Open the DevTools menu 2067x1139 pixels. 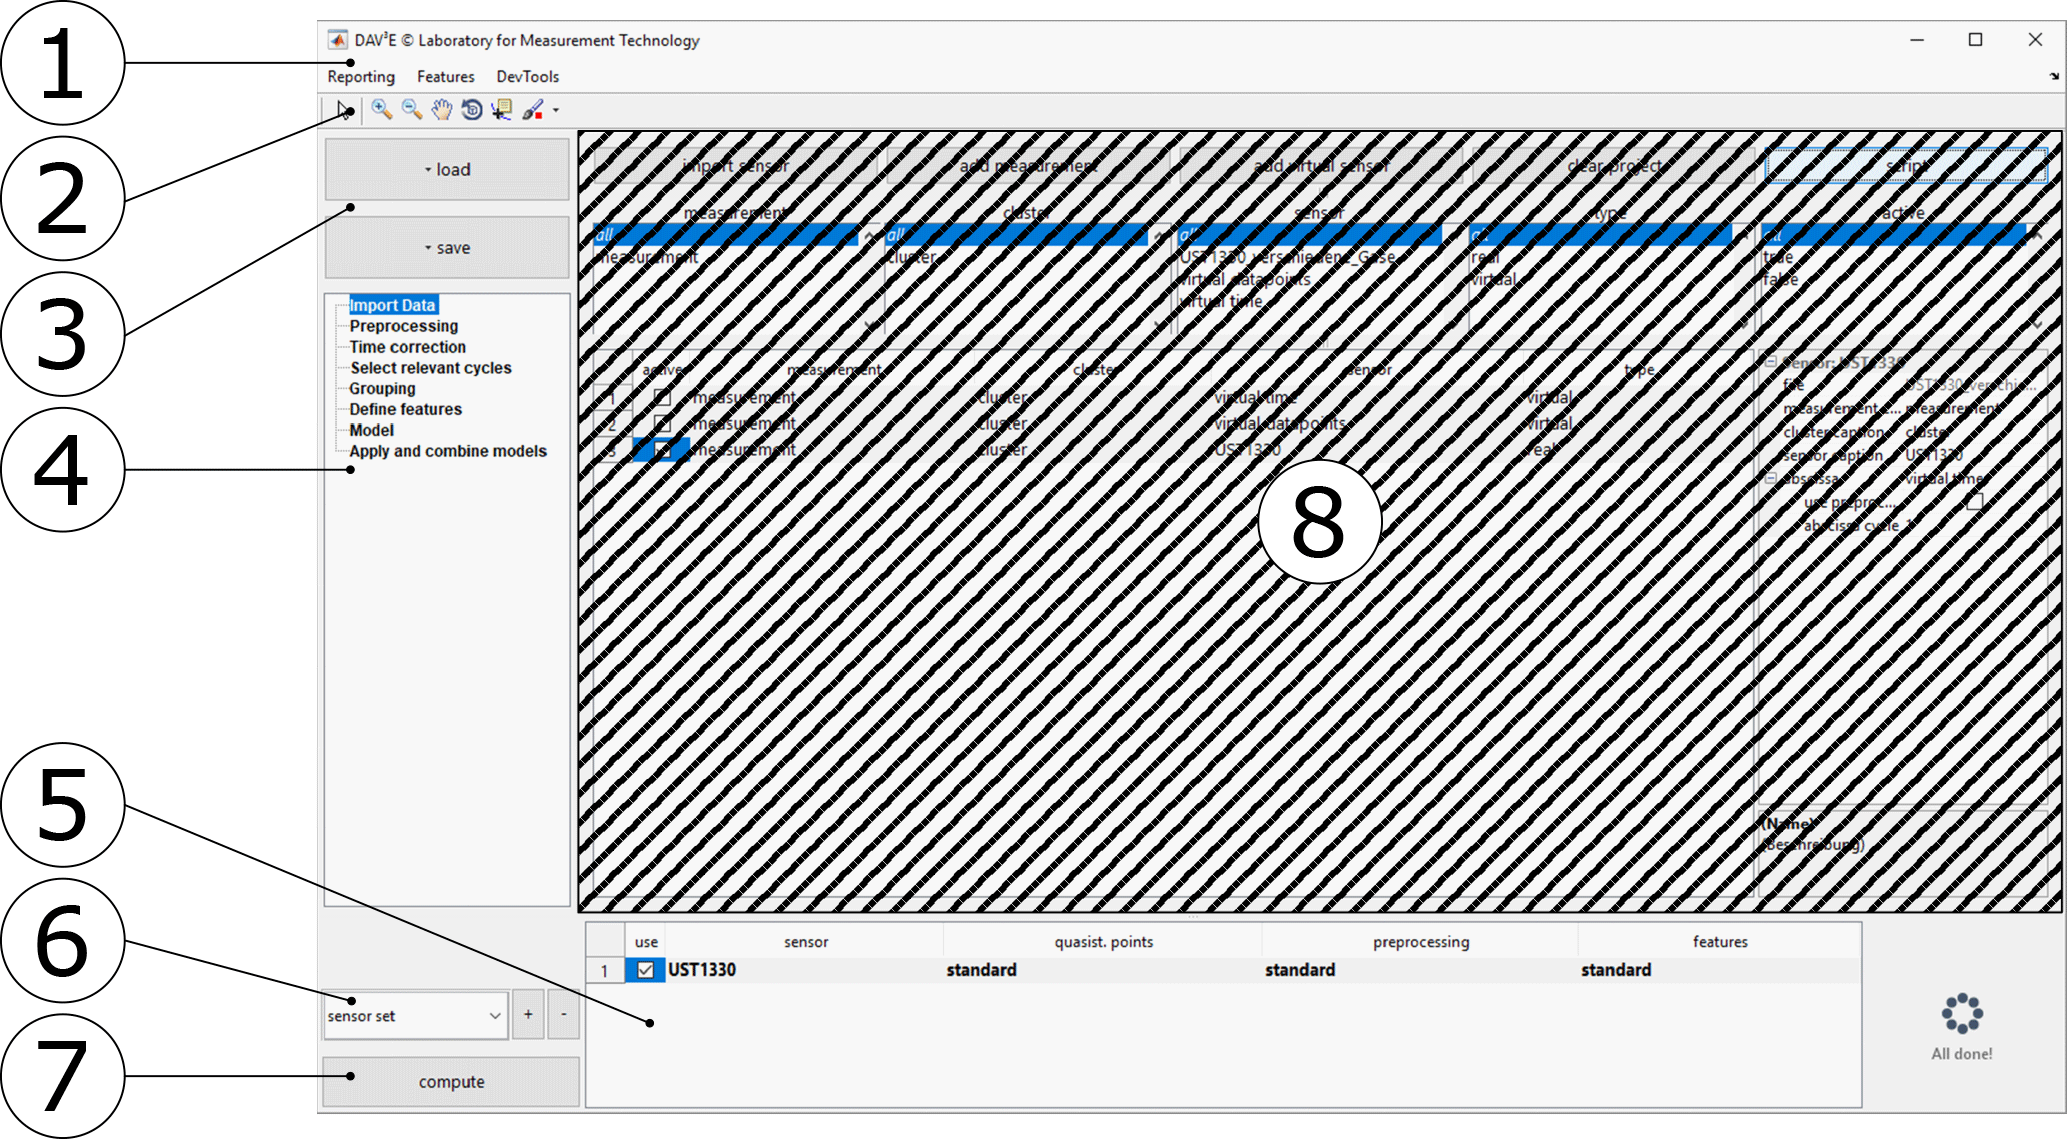527,77
